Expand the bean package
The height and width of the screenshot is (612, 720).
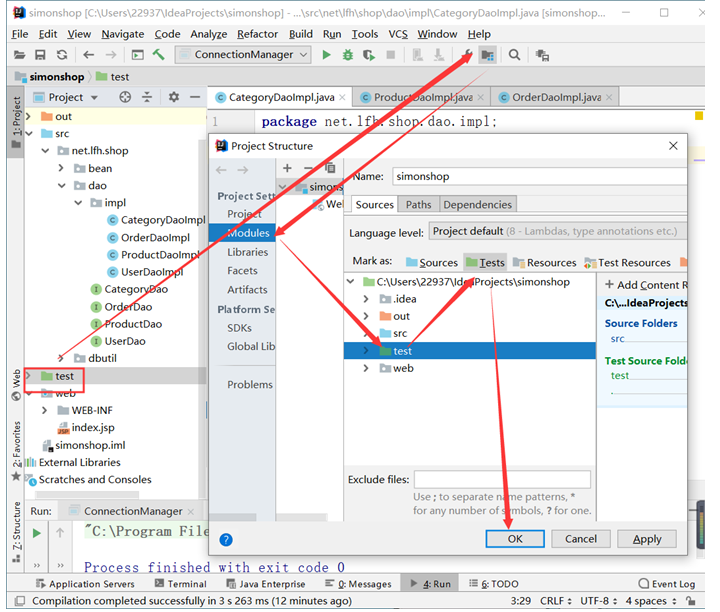(61, 168)
